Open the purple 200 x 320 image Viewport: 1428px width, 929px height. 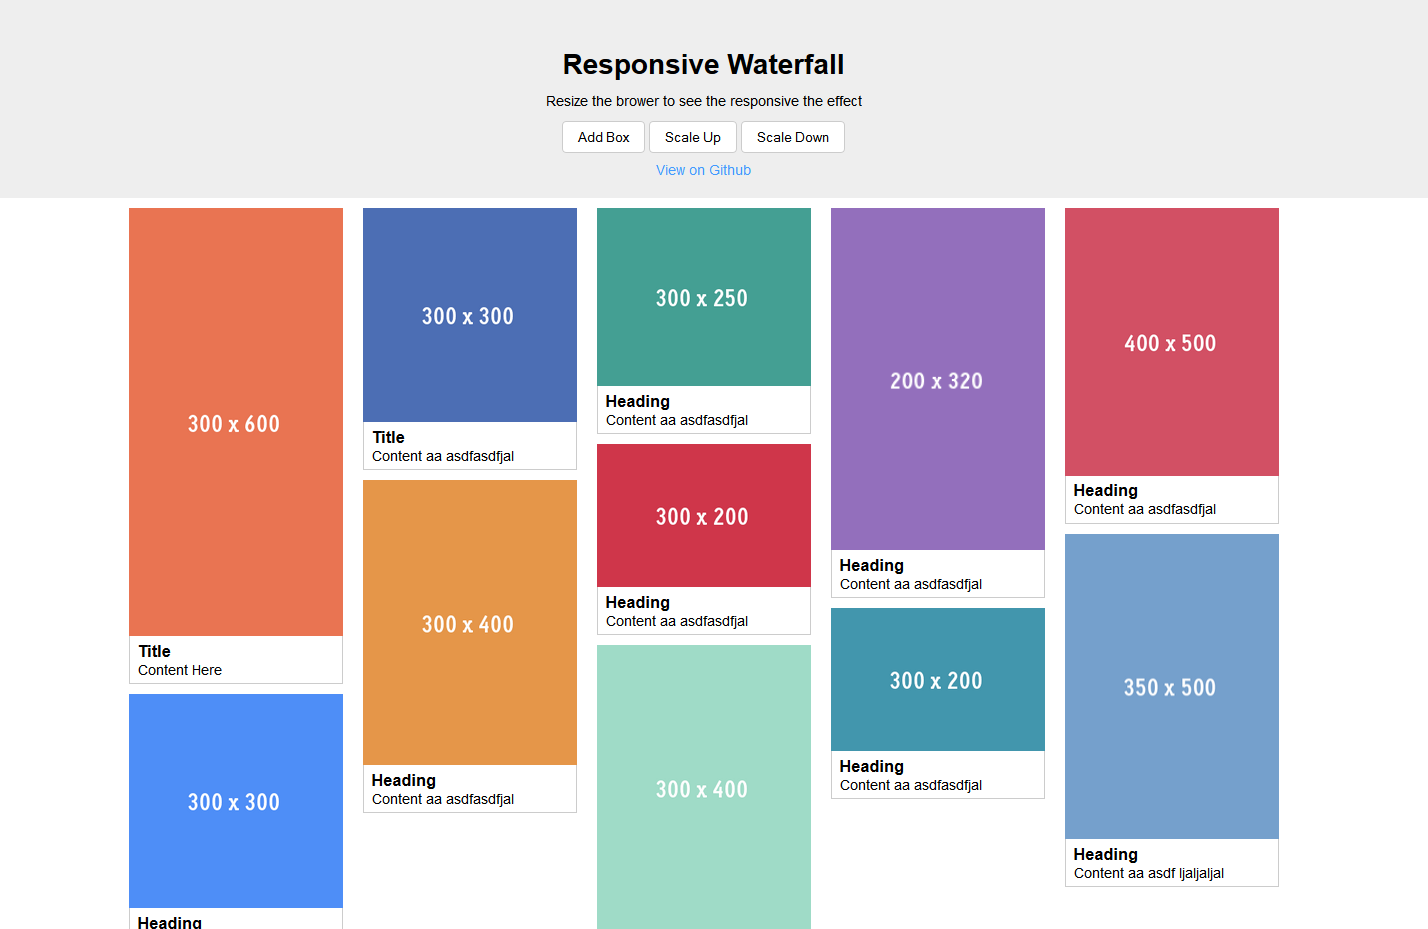coord(938,379)
